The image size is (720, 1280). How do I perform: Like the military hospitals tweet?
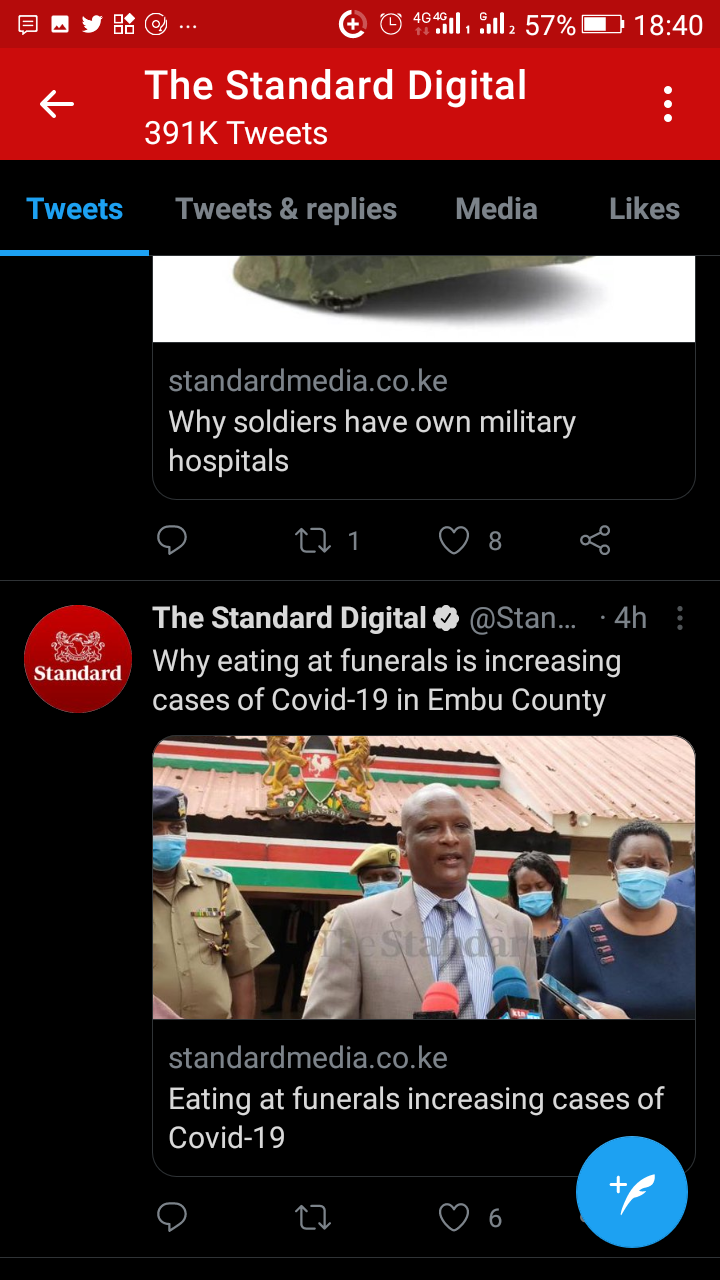click(454, 541)
